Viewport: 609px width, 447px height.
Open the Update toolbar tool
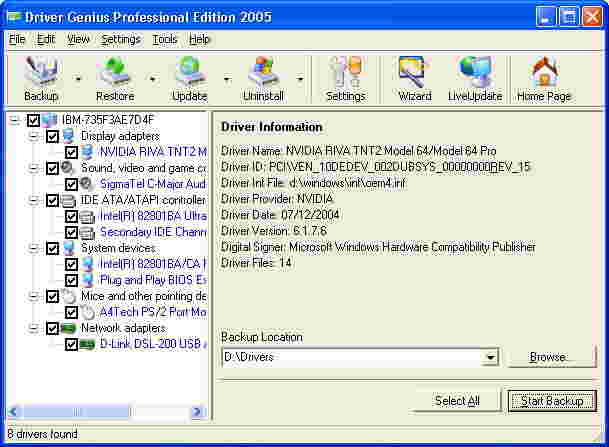pyautogui.click(x=190, y=80)
